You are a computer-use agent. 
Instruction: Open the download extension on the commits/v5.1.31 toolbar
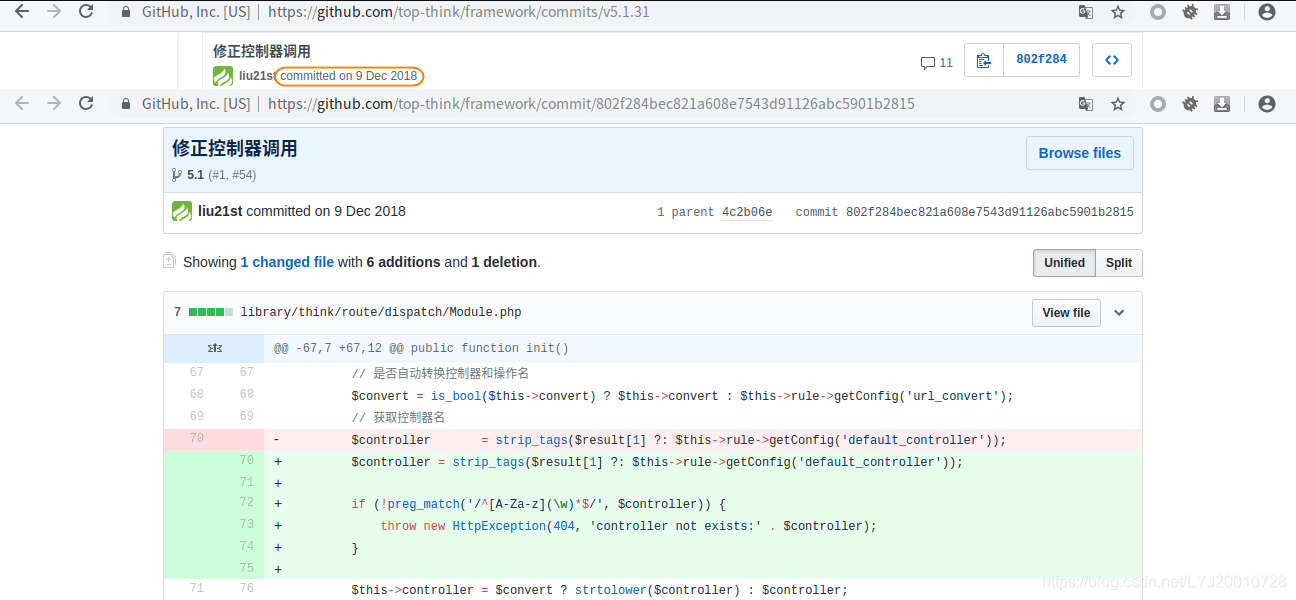tap(1222, 12)
